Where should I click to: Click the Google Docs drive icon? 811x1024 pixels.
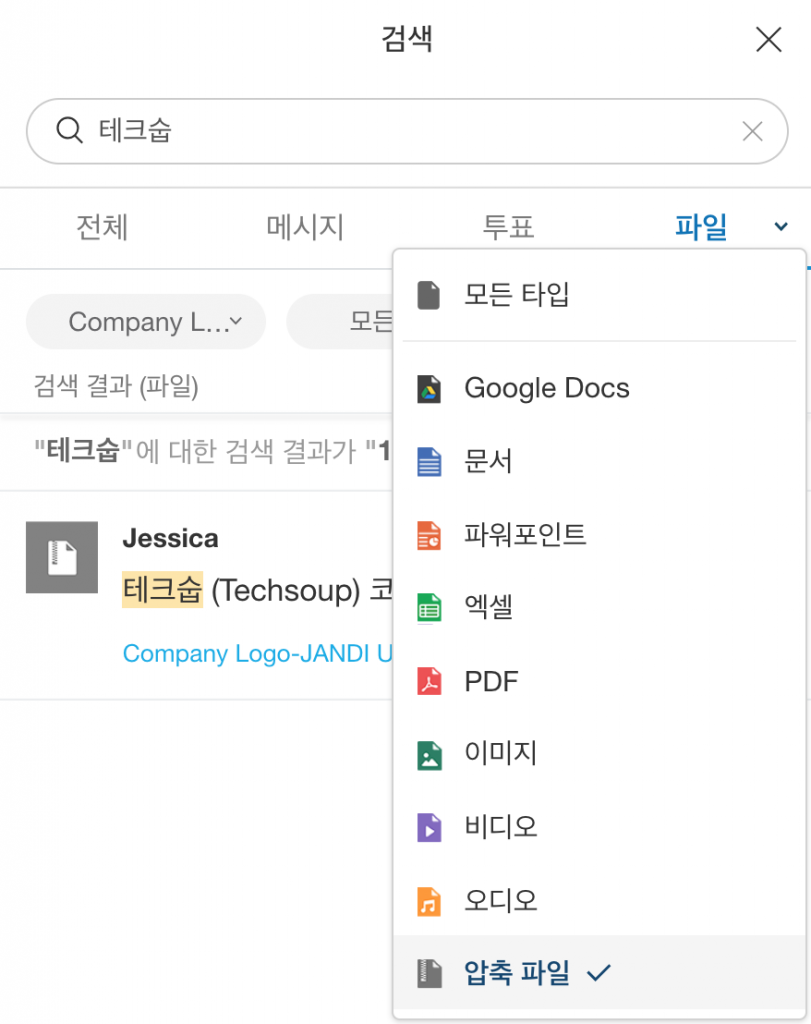coord(429,389)
